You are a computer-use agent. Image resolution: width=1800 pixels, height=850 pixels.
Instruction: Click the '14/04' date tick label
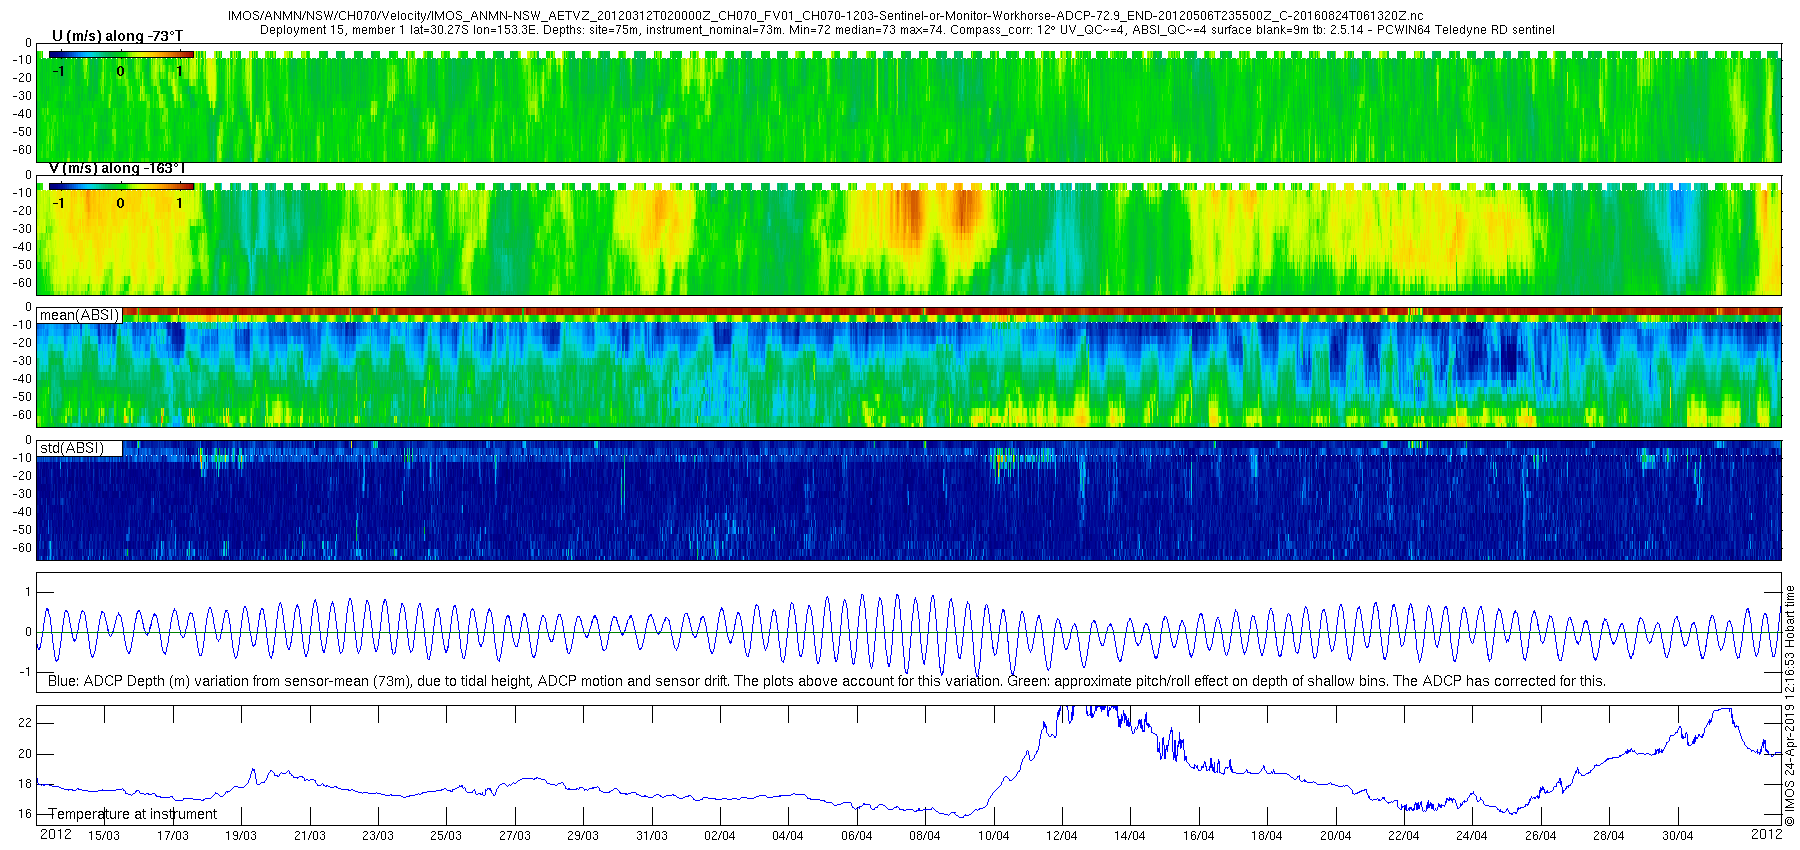[x=1130, y=836]
